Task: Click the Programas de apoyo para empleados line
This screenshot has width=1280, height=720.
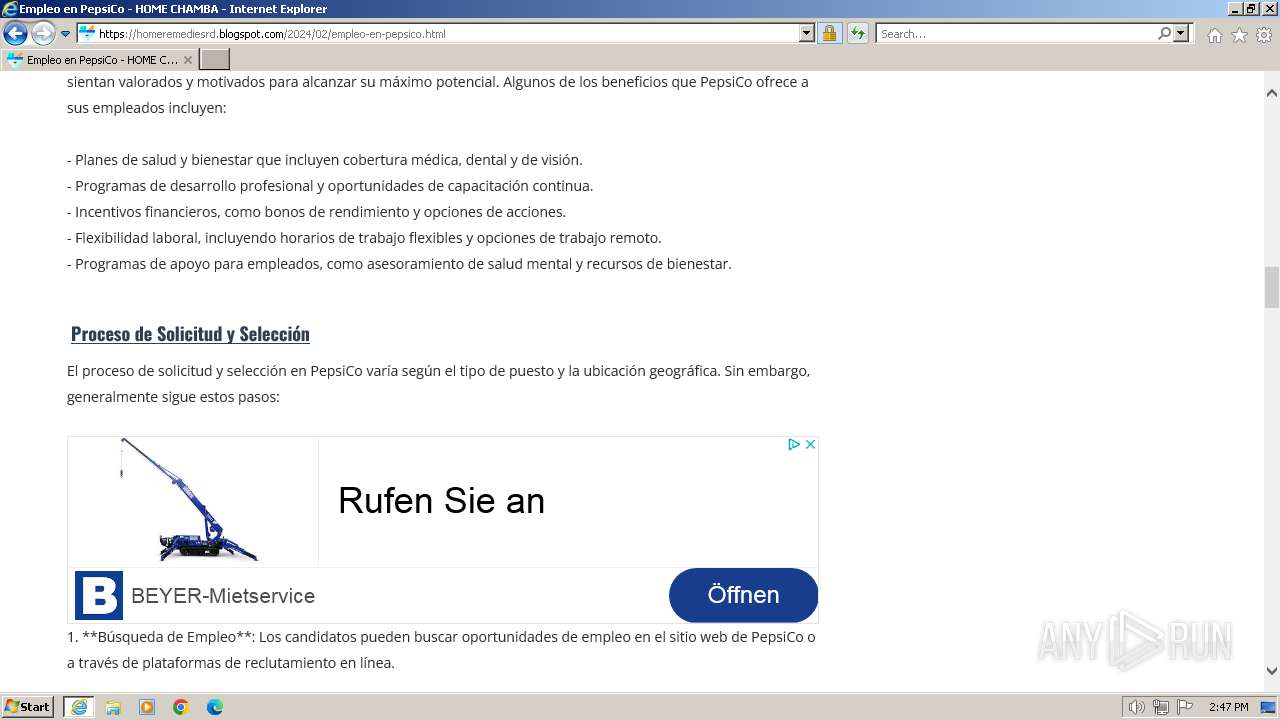Action: click(399, 264)
